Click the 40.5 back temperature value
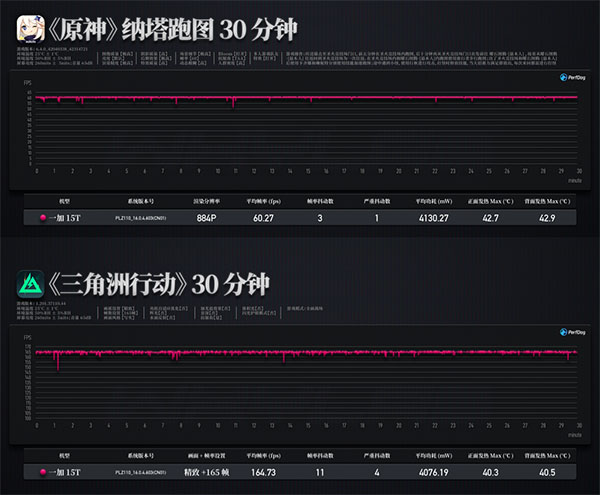 click(x=546, y=472)
